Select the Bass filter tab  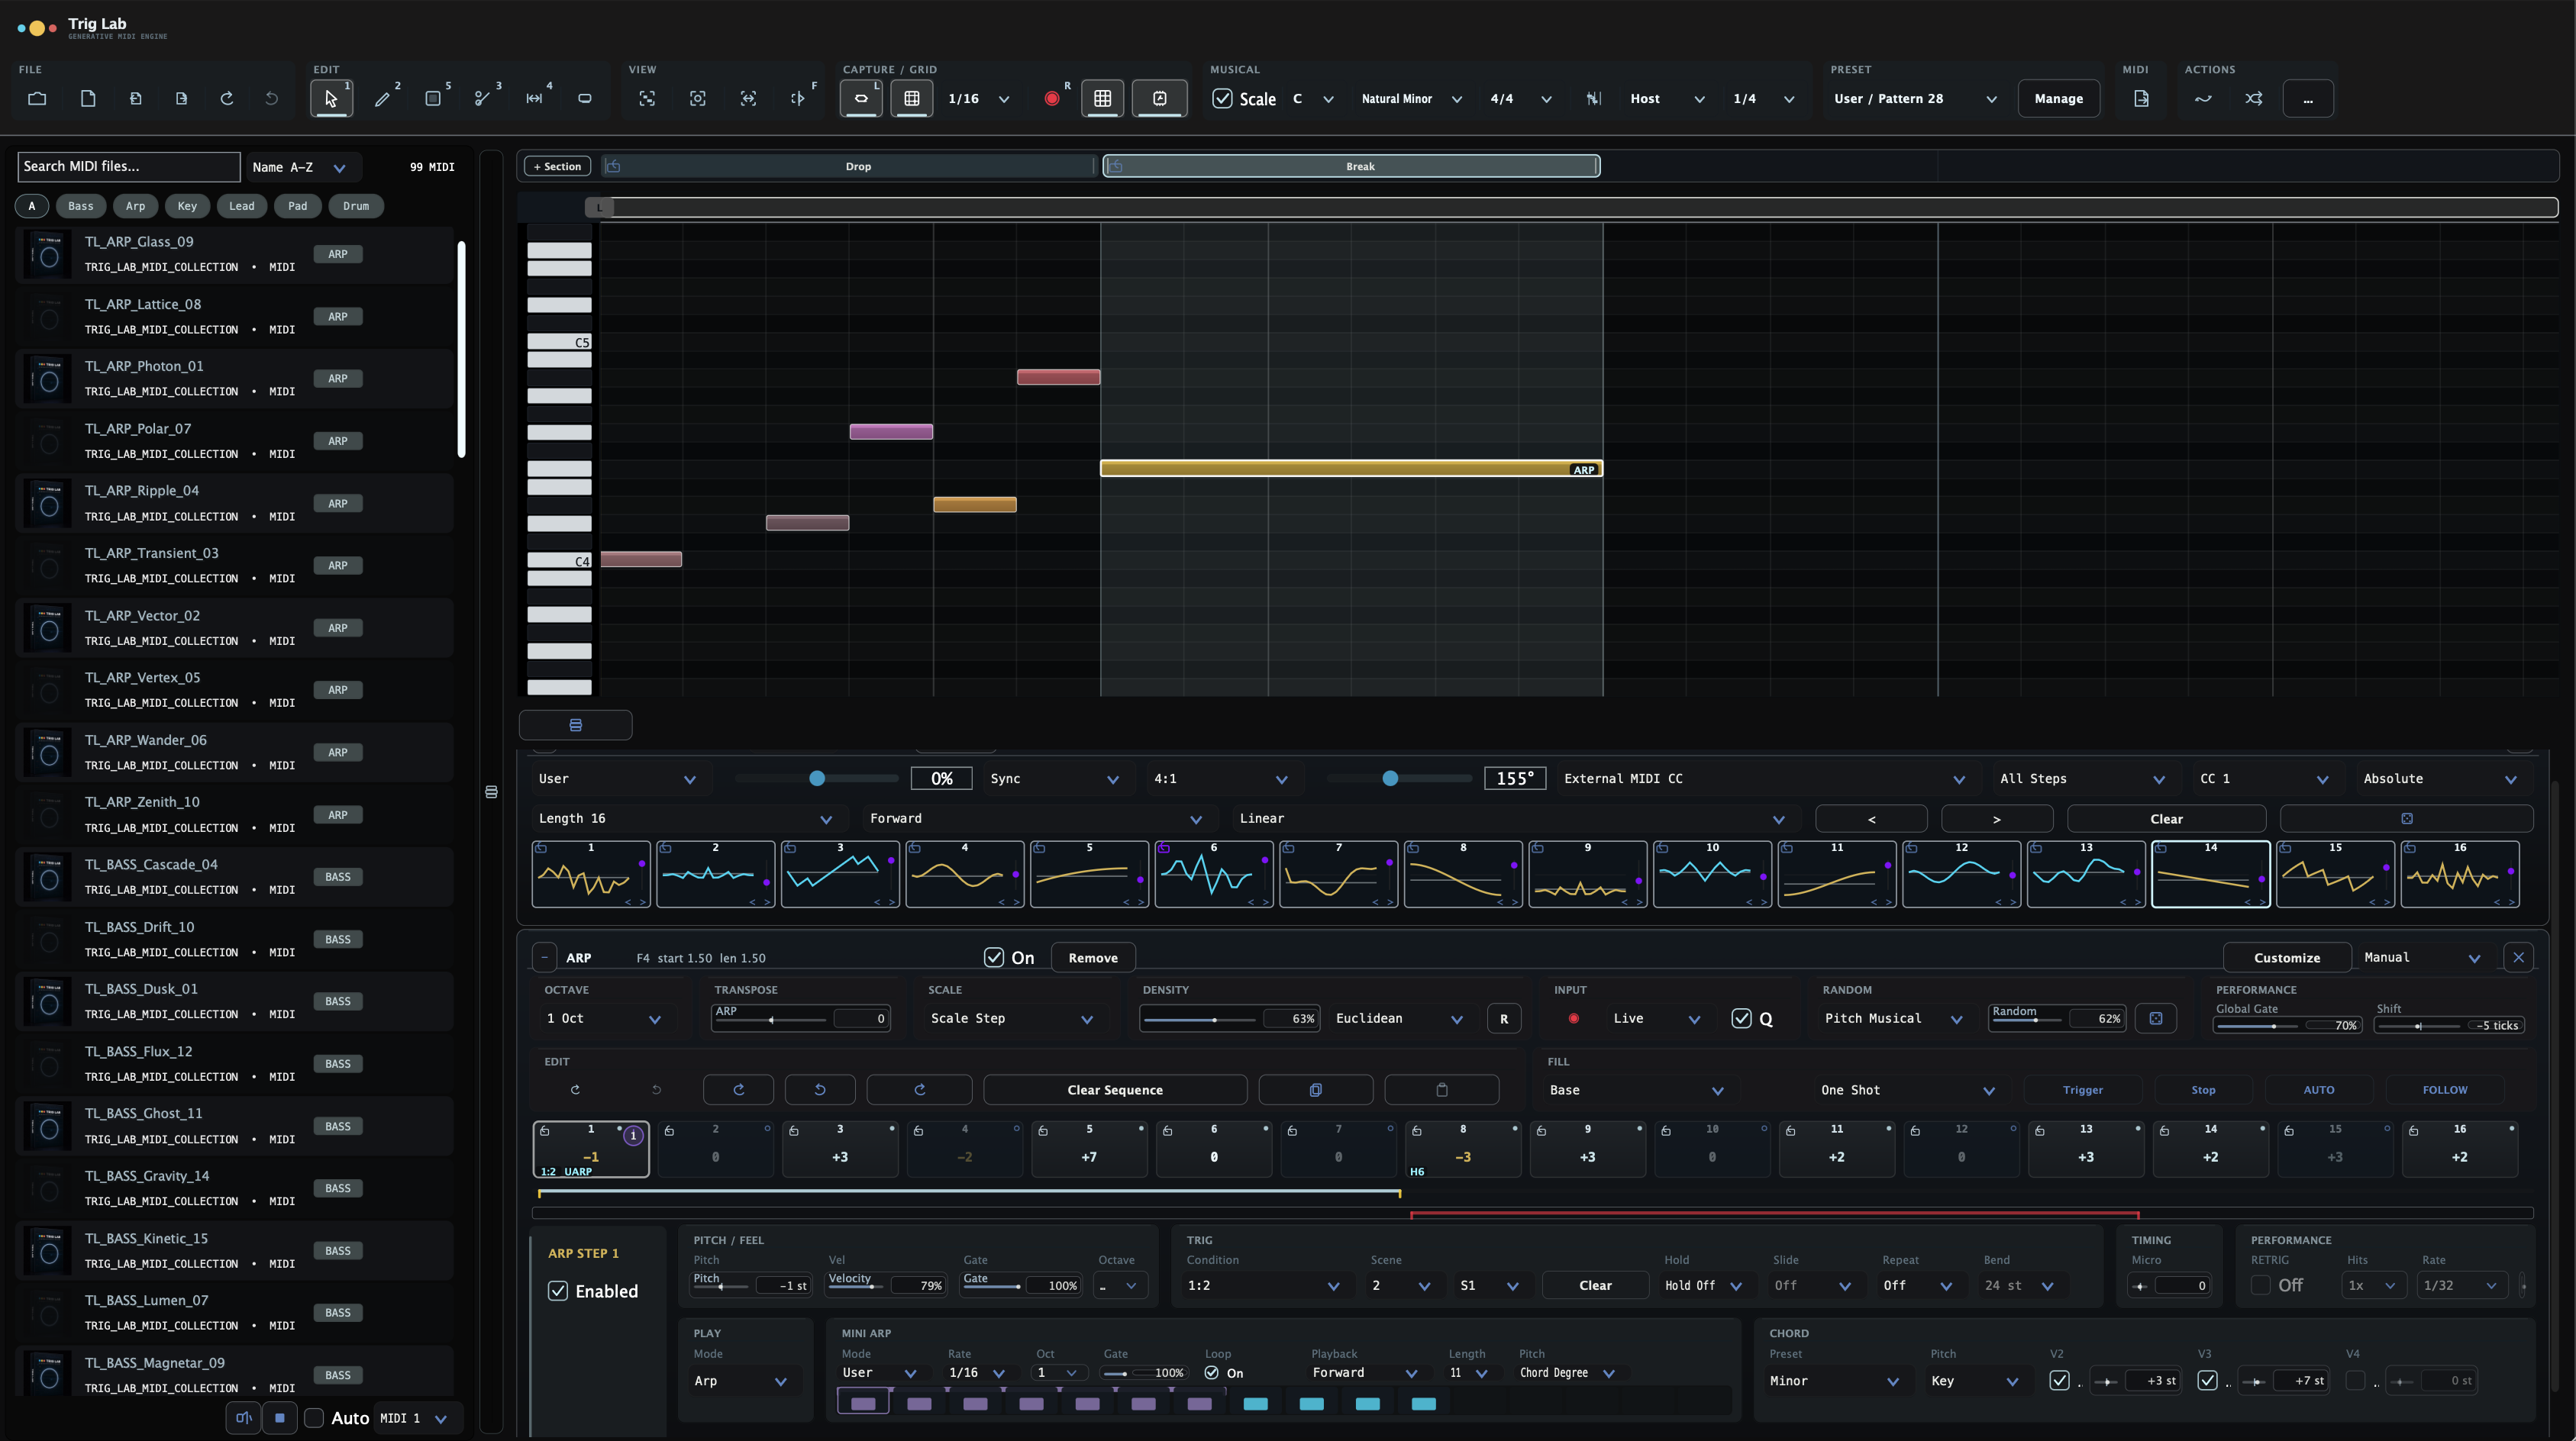pos(81,206)
